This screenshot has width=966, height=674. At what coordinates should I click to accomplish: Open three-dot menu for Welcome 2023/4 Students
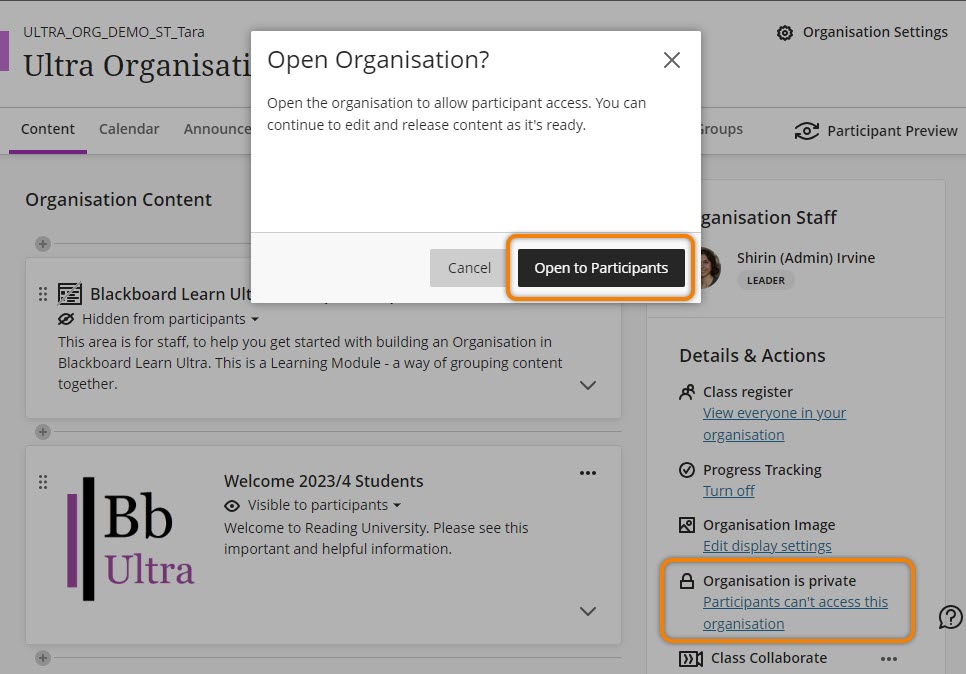point(588,473)
